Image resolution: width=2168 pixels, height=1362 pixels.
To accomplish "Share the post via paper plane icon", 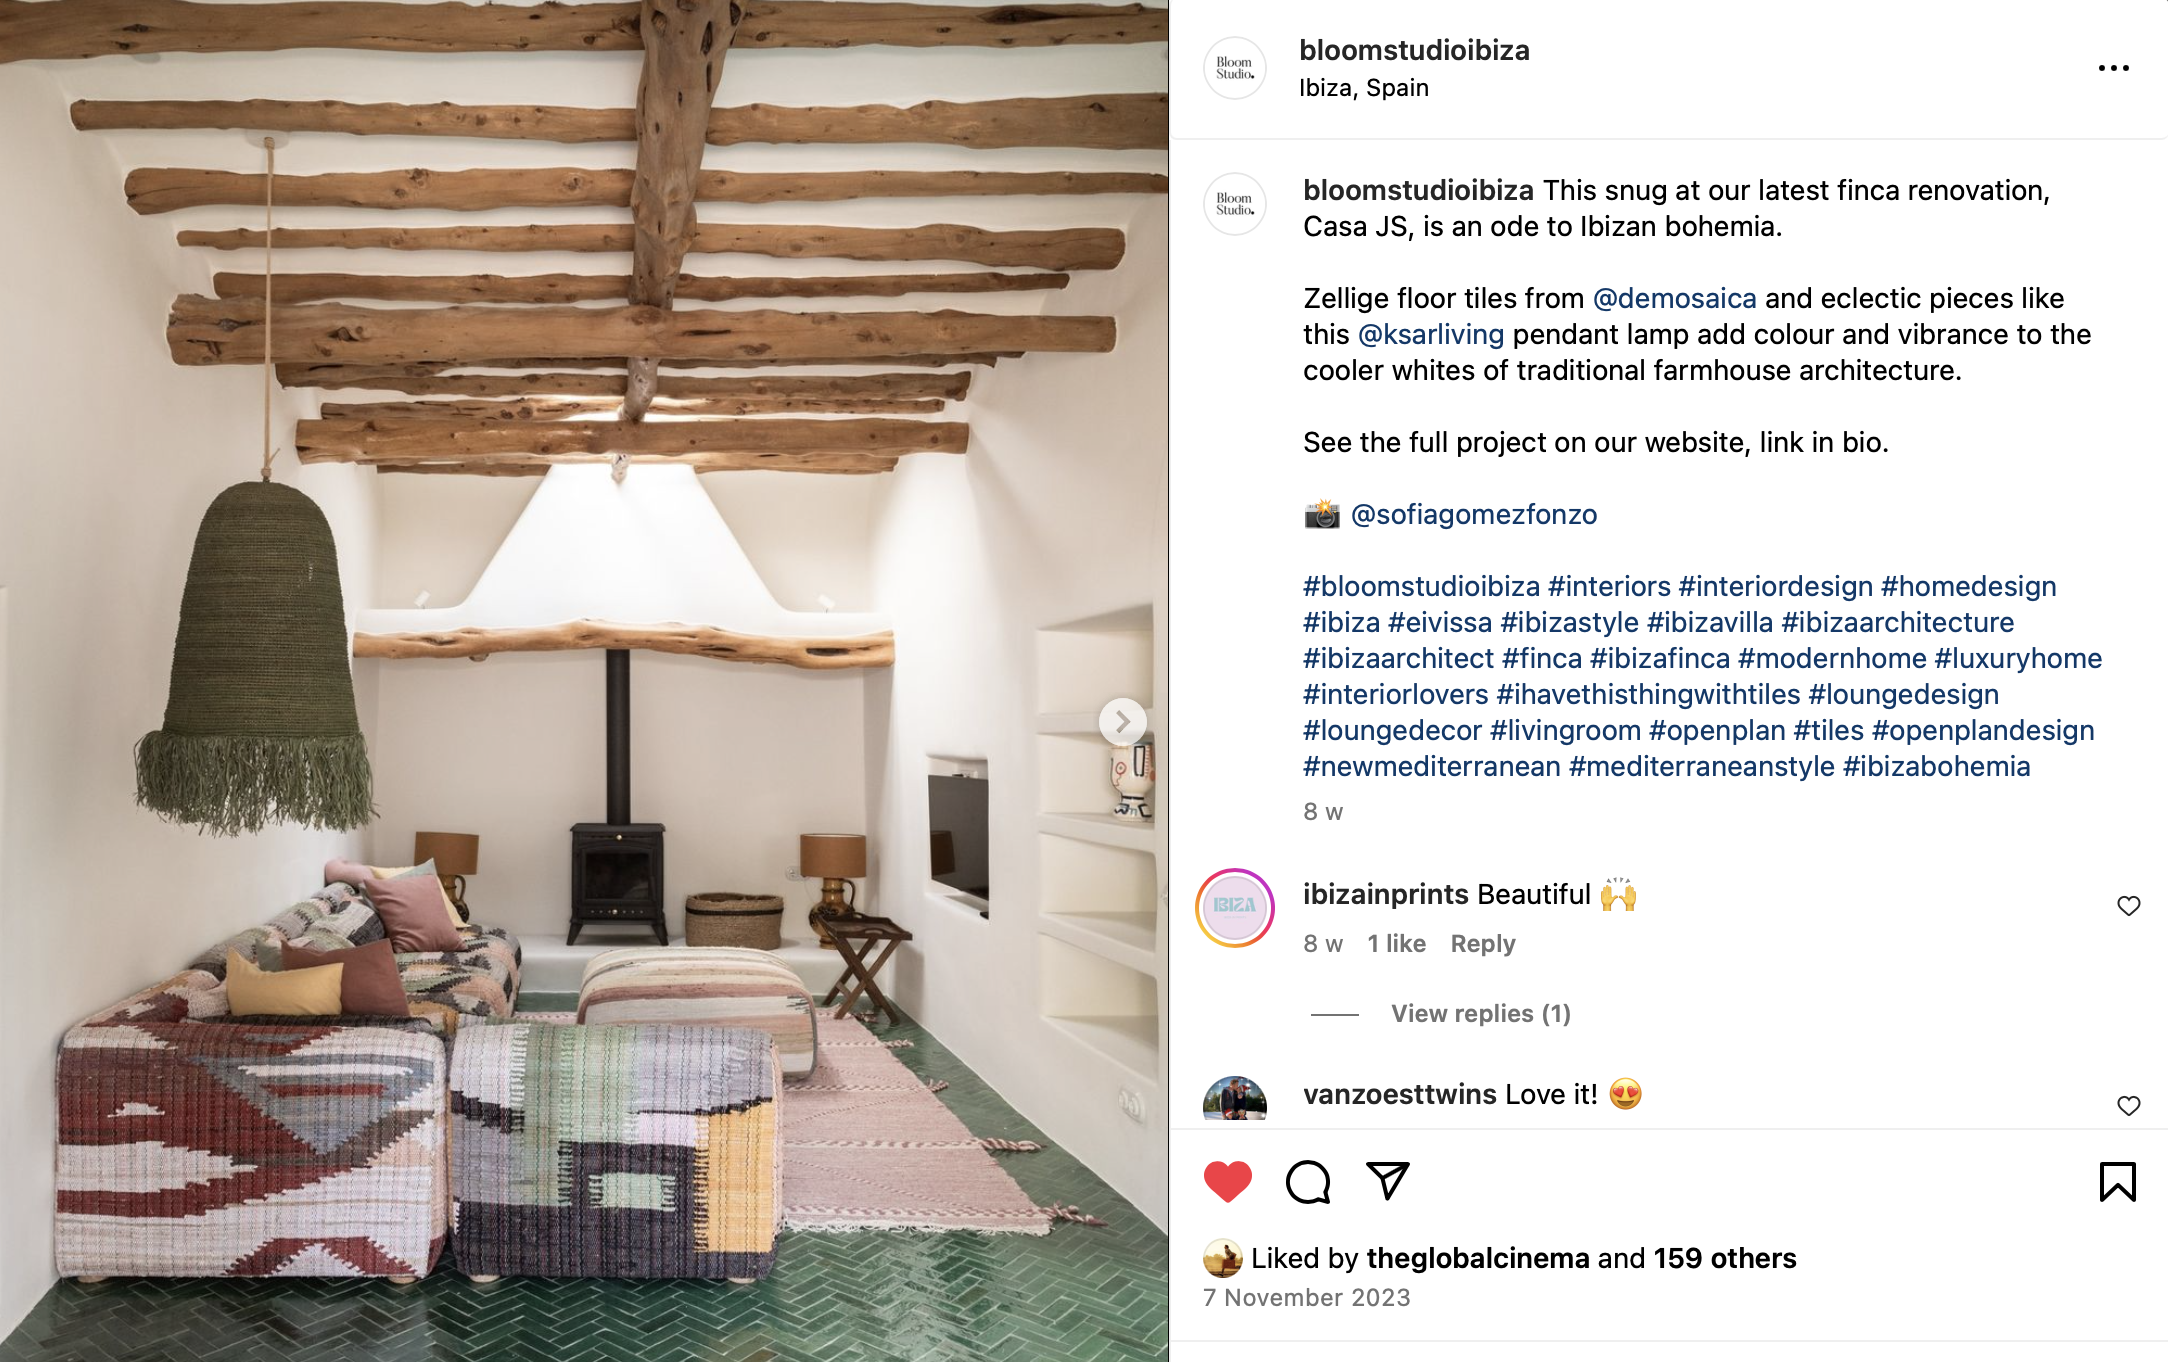I will [1387, 1181].
